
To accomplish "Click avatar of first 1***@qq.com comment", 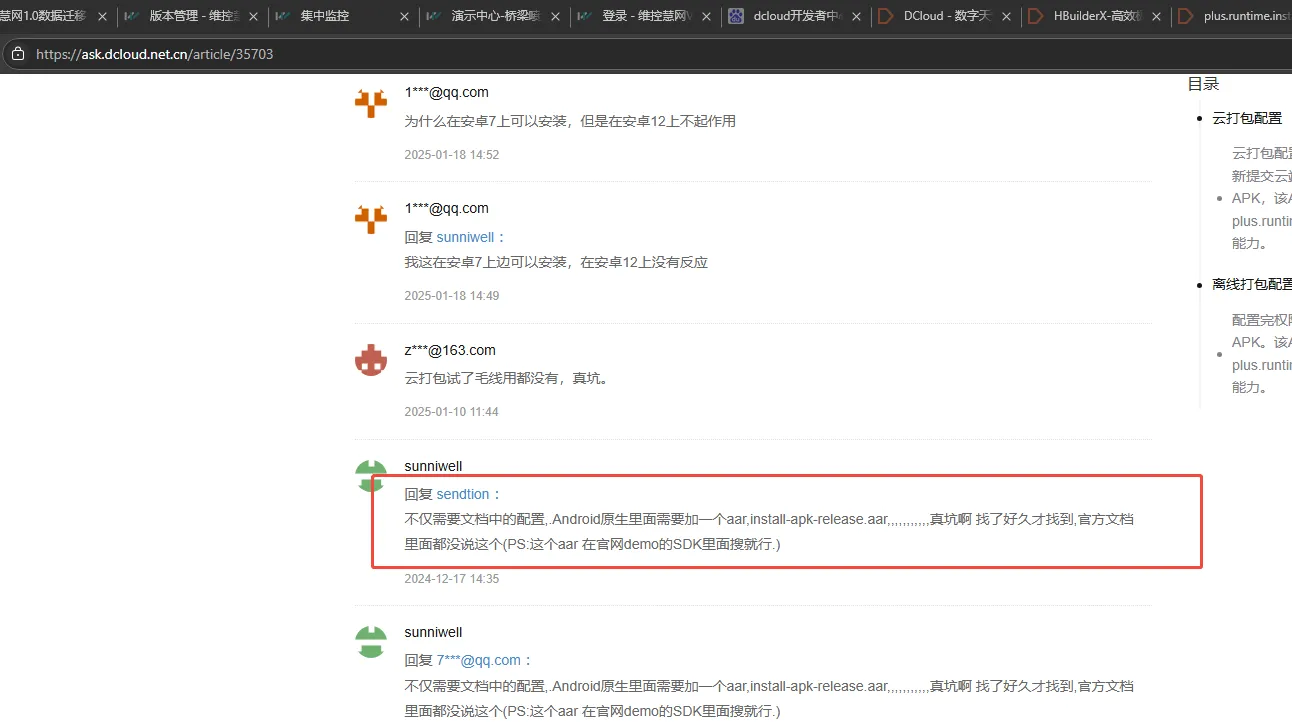I will pyautogui.click(x=371, y=103).
